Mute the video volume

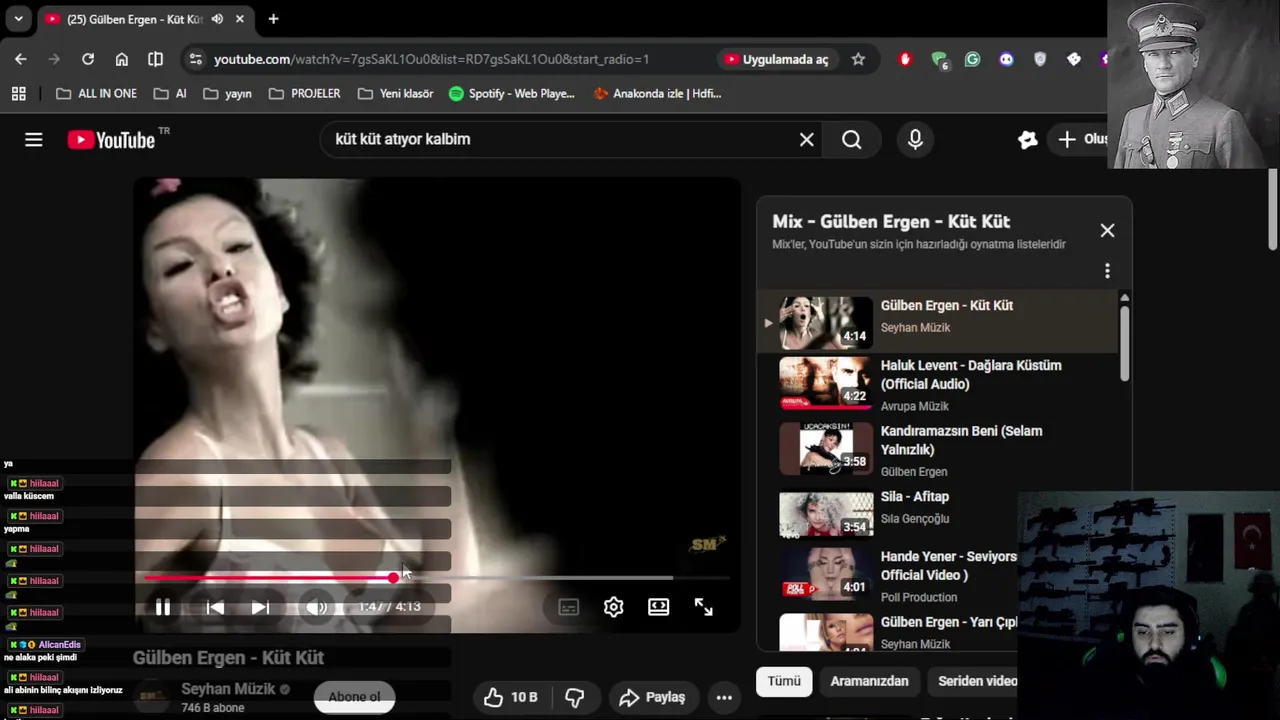pyautogui.click(x=317, y=607)
